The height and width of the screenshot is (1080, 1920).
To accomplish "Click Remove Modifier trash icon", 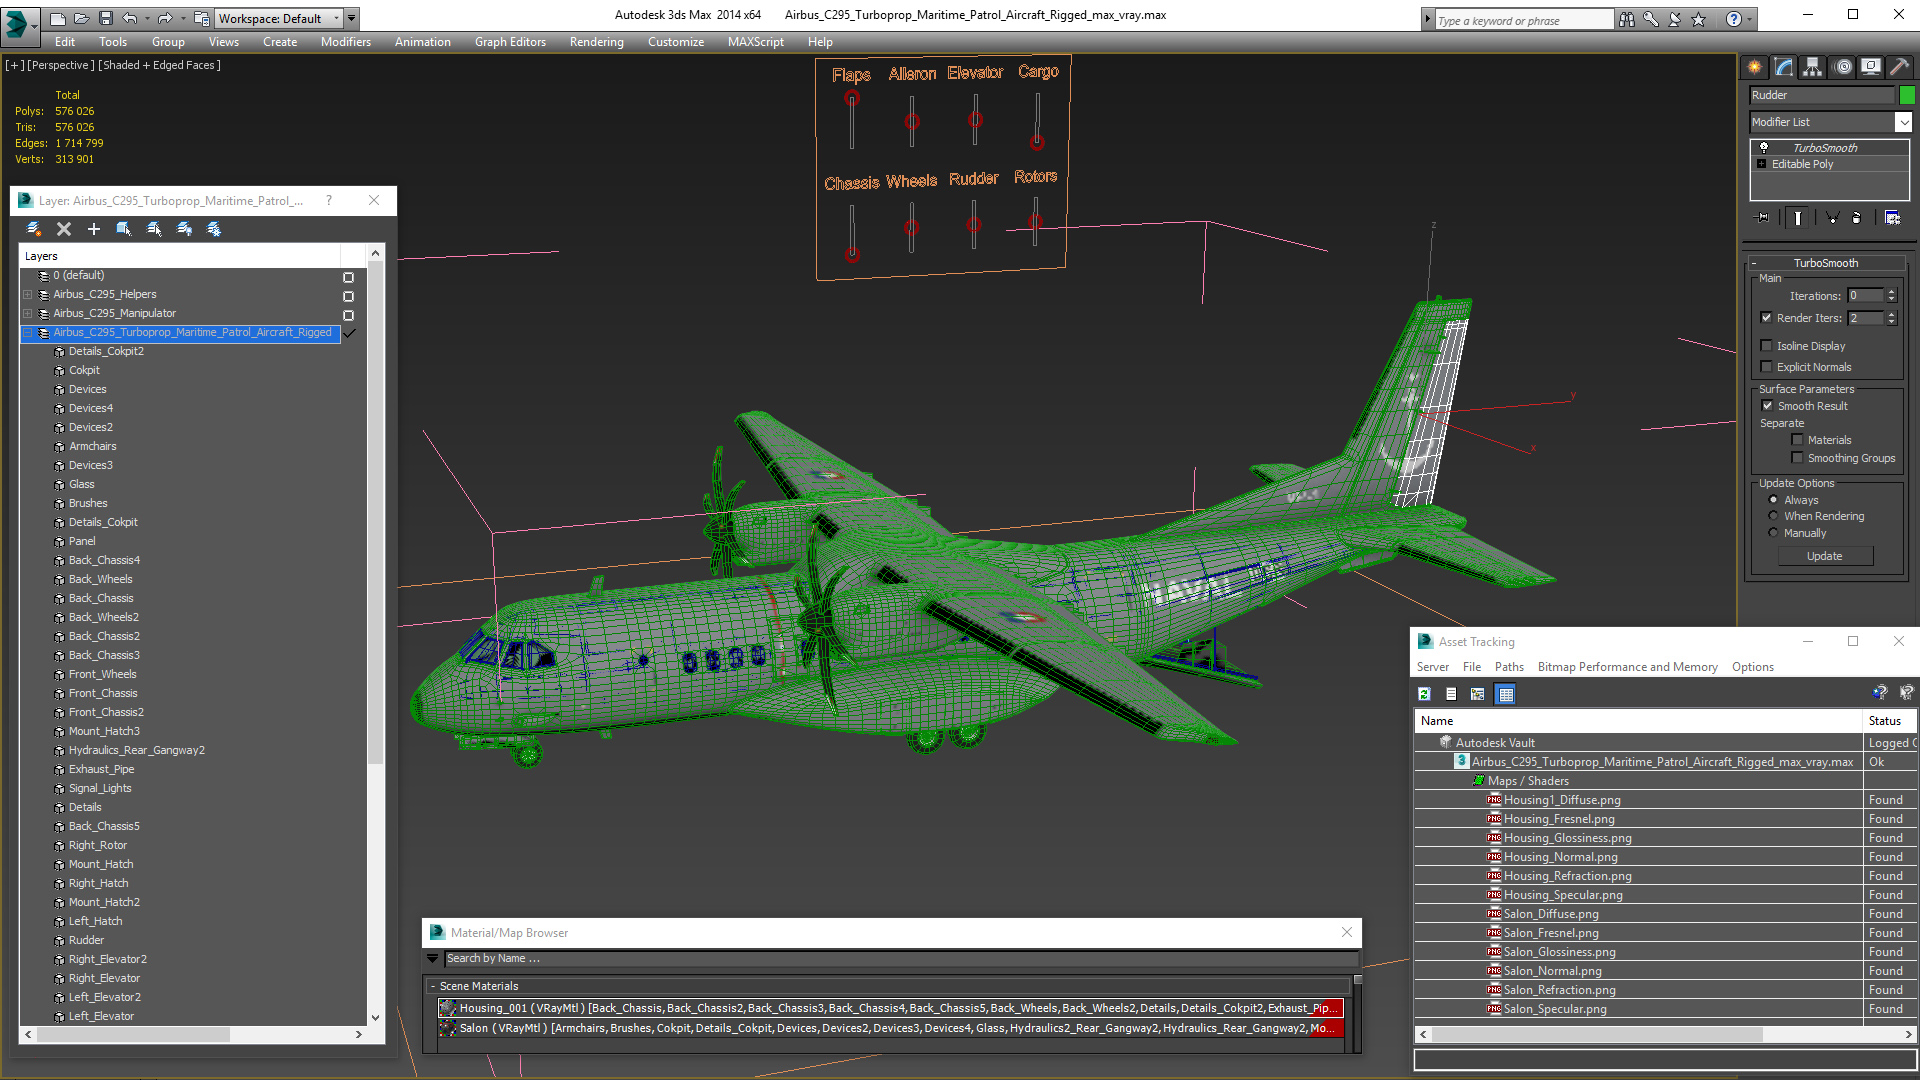I will point(1857,218).
